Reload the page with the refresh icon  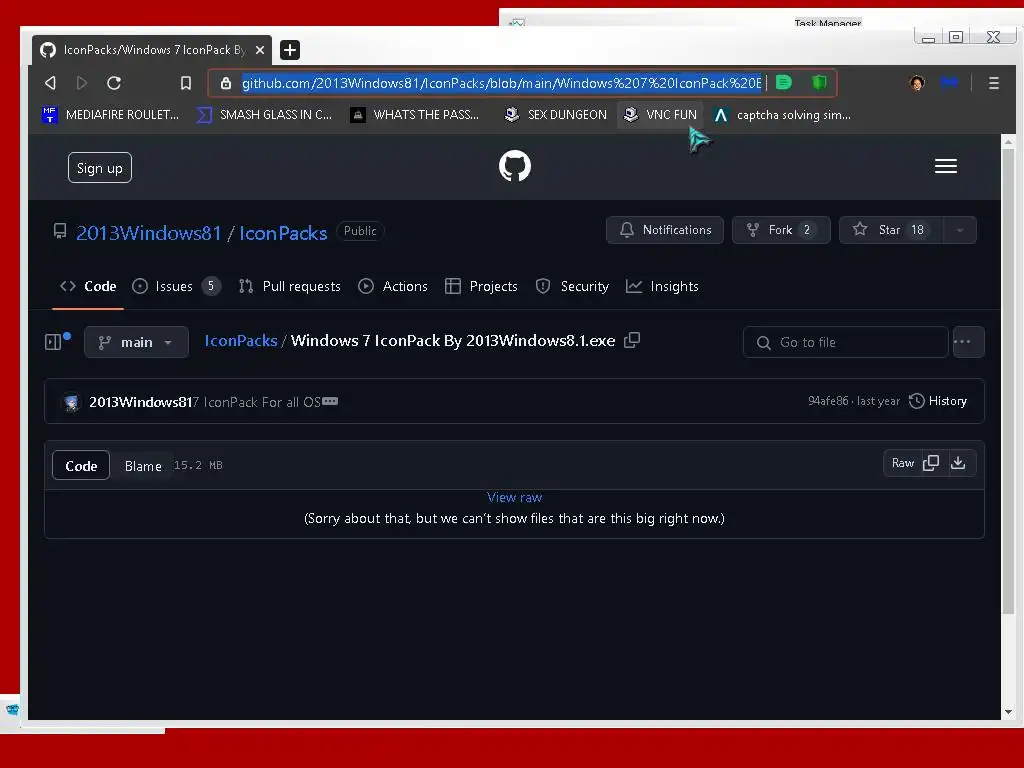tap(114, 83)
